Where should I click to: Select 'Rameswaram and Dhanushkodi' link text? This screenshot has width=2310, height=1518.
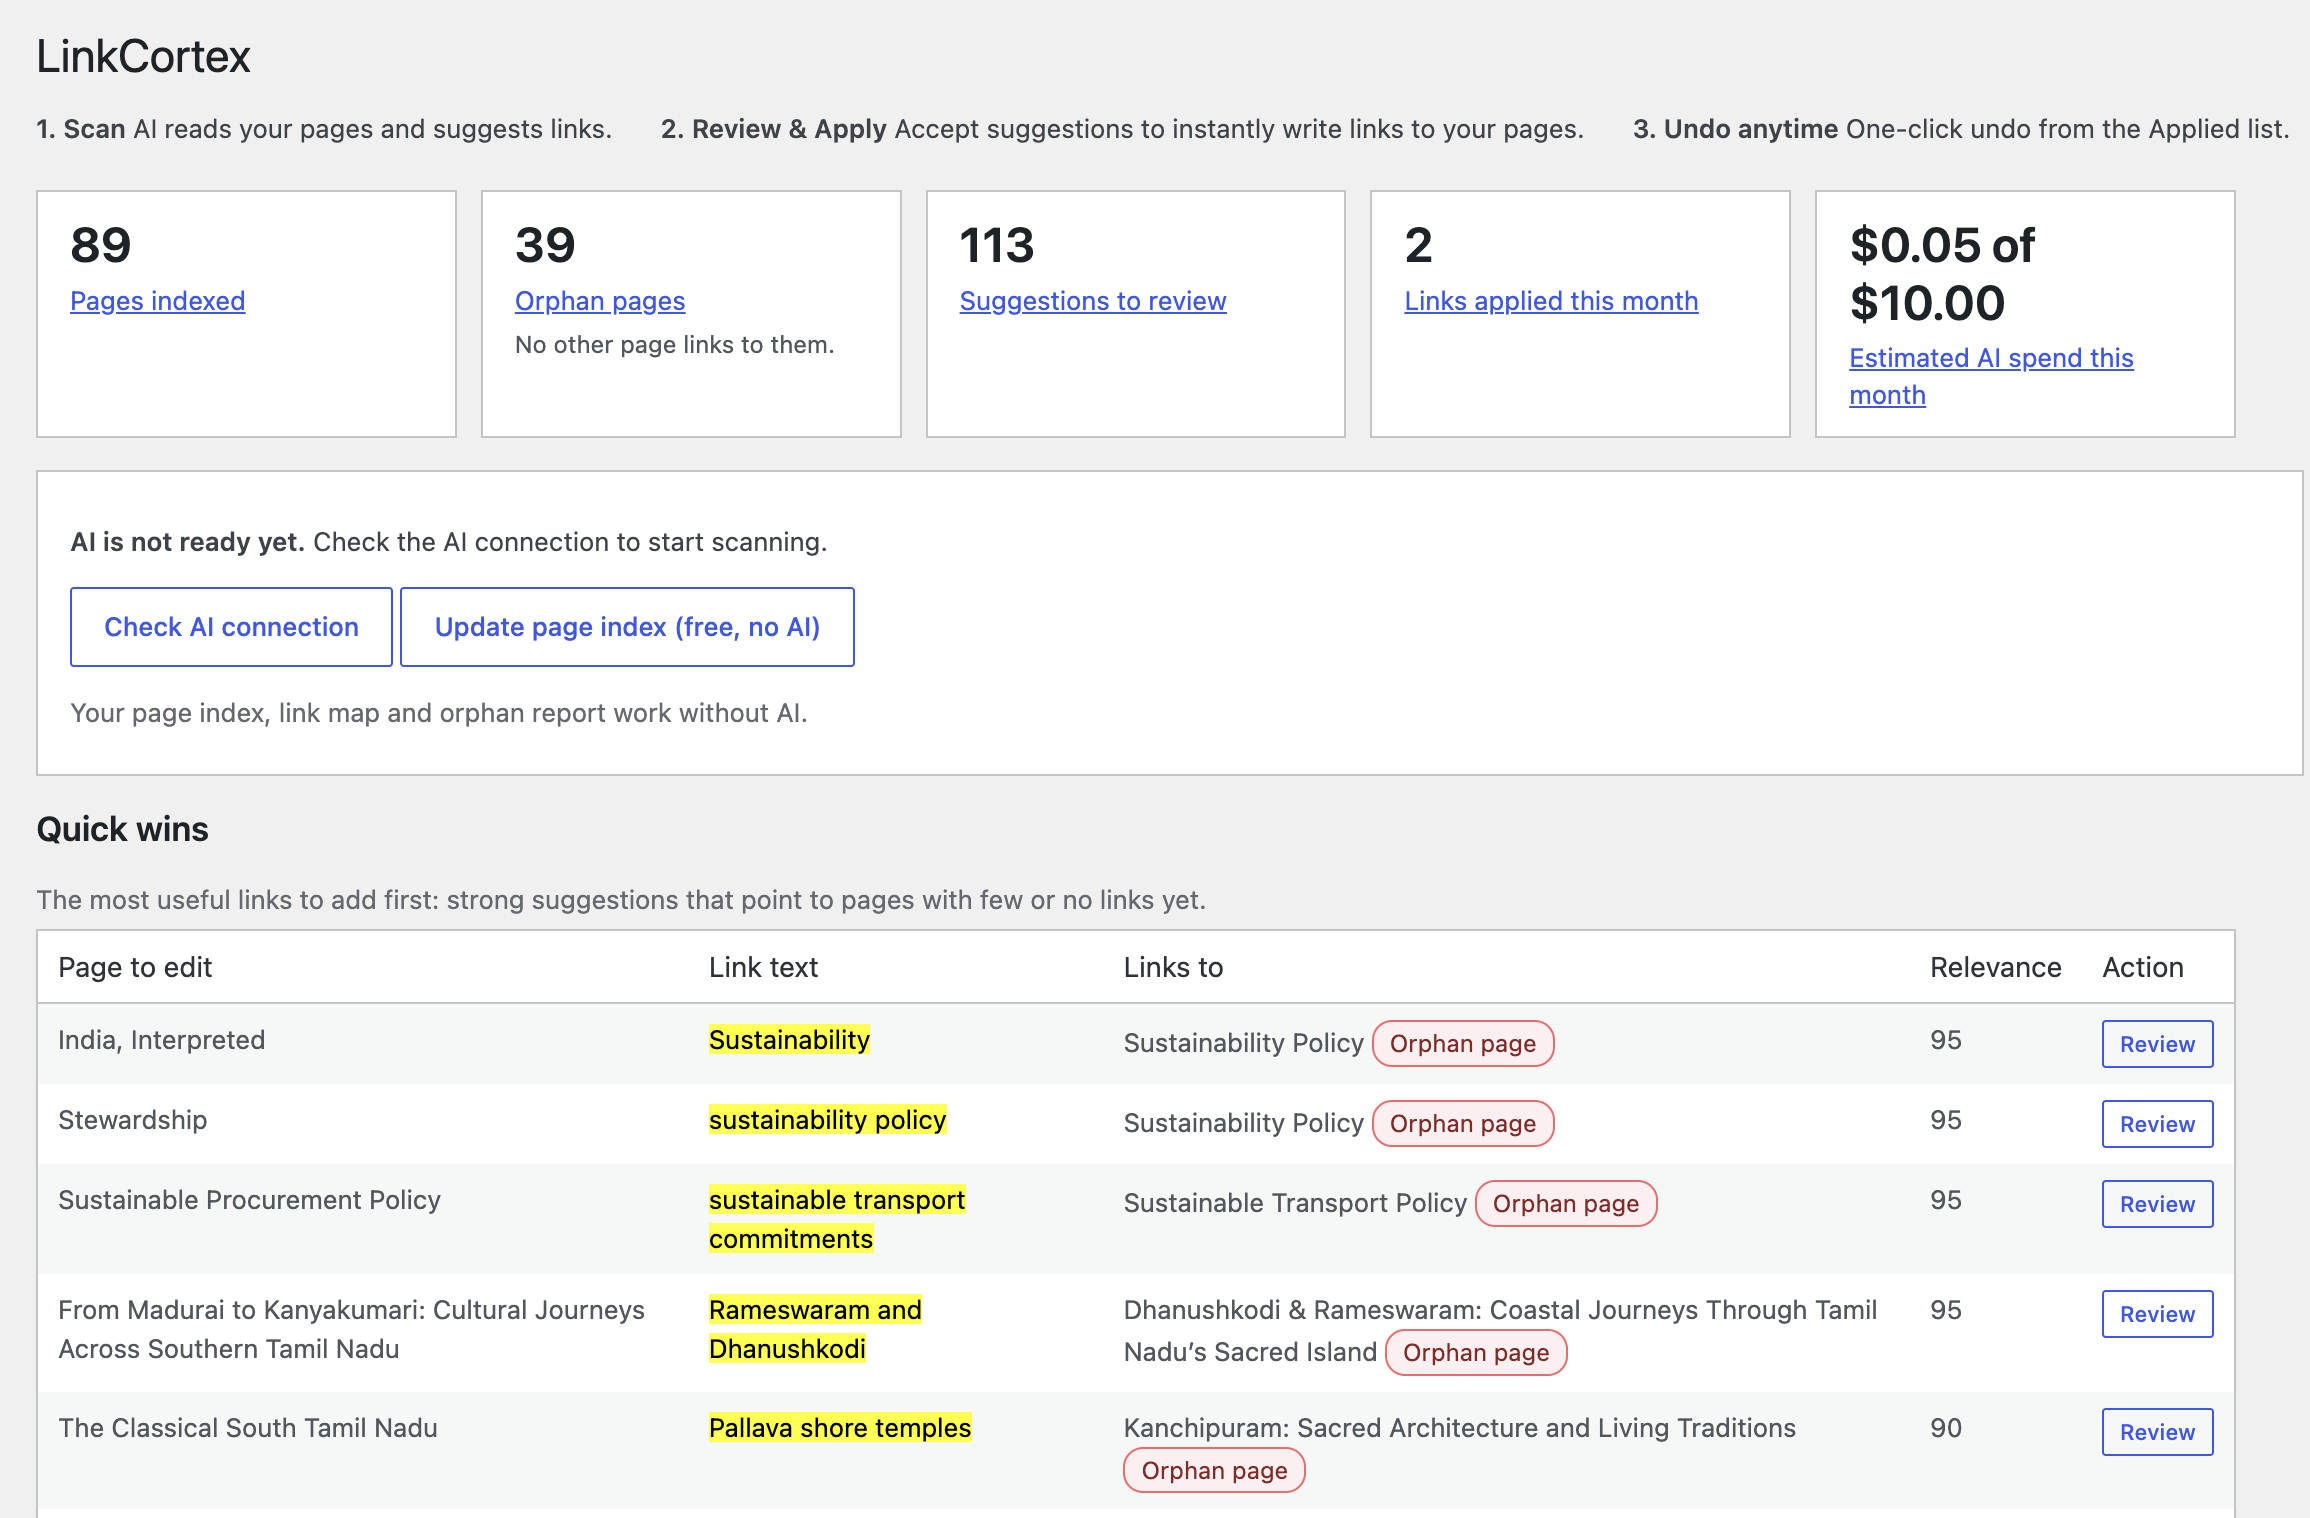815,1329
